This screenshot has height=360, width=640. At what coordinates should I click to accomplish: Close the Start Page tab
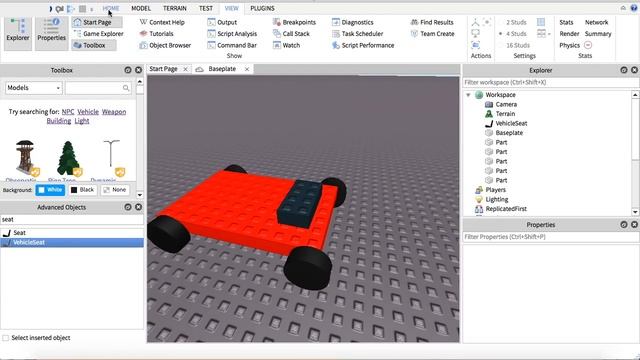click(185, 69)
